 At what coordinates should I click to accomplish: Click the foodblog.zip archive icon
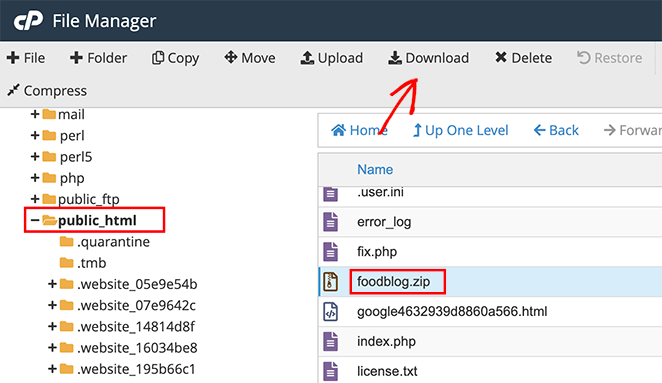point(331,281)
